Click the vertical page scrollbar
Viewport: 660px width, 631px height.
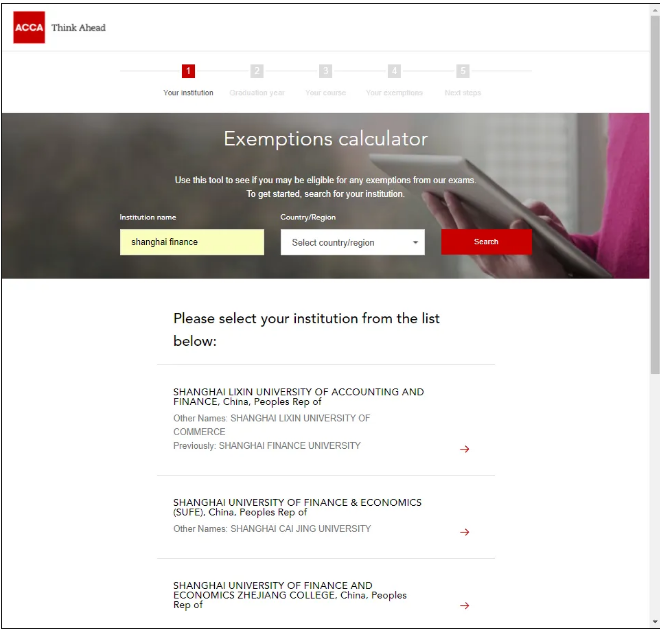coord(654,200)
